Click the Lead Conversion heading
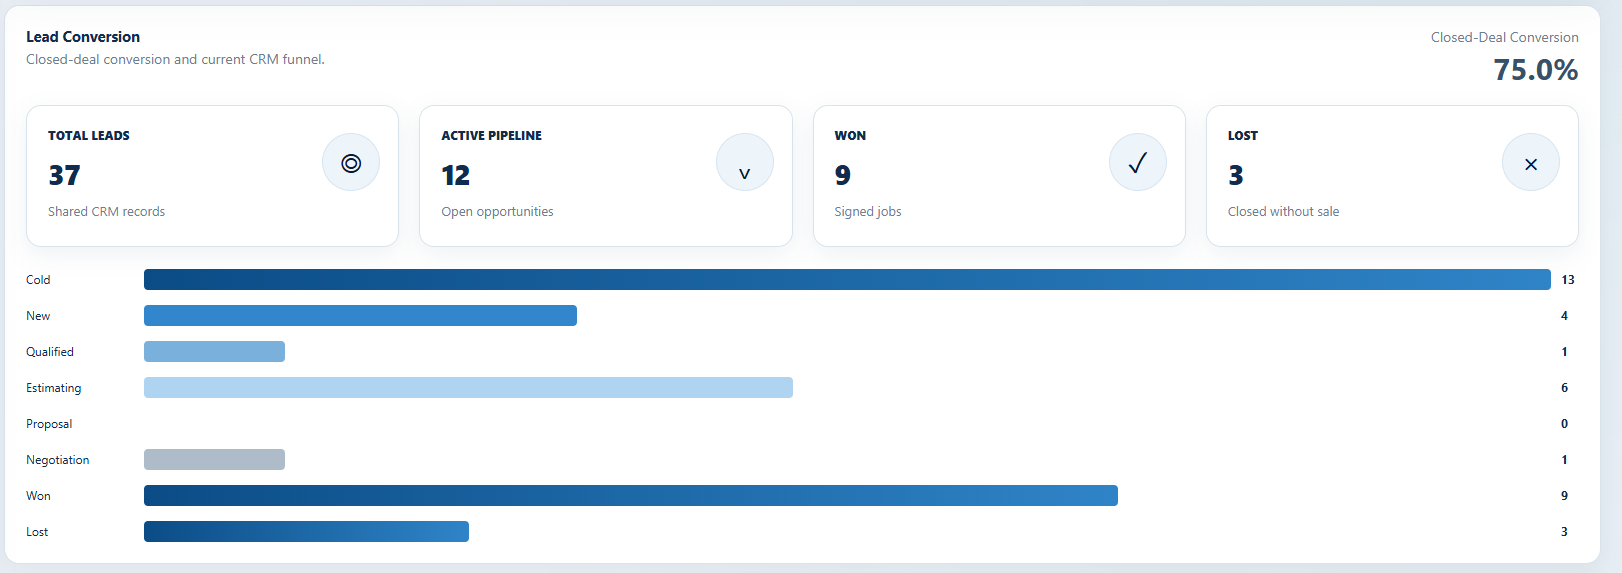The width and height of the screenshot is (1622, 573). coord(83,37)
